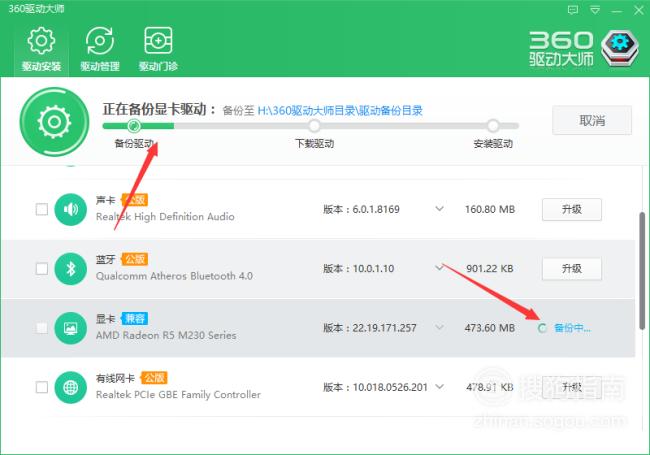Screen dimensions: 650x455
Task: Upgrade the Realtek High Definition Audio driver
Action: tap(572, 209)
